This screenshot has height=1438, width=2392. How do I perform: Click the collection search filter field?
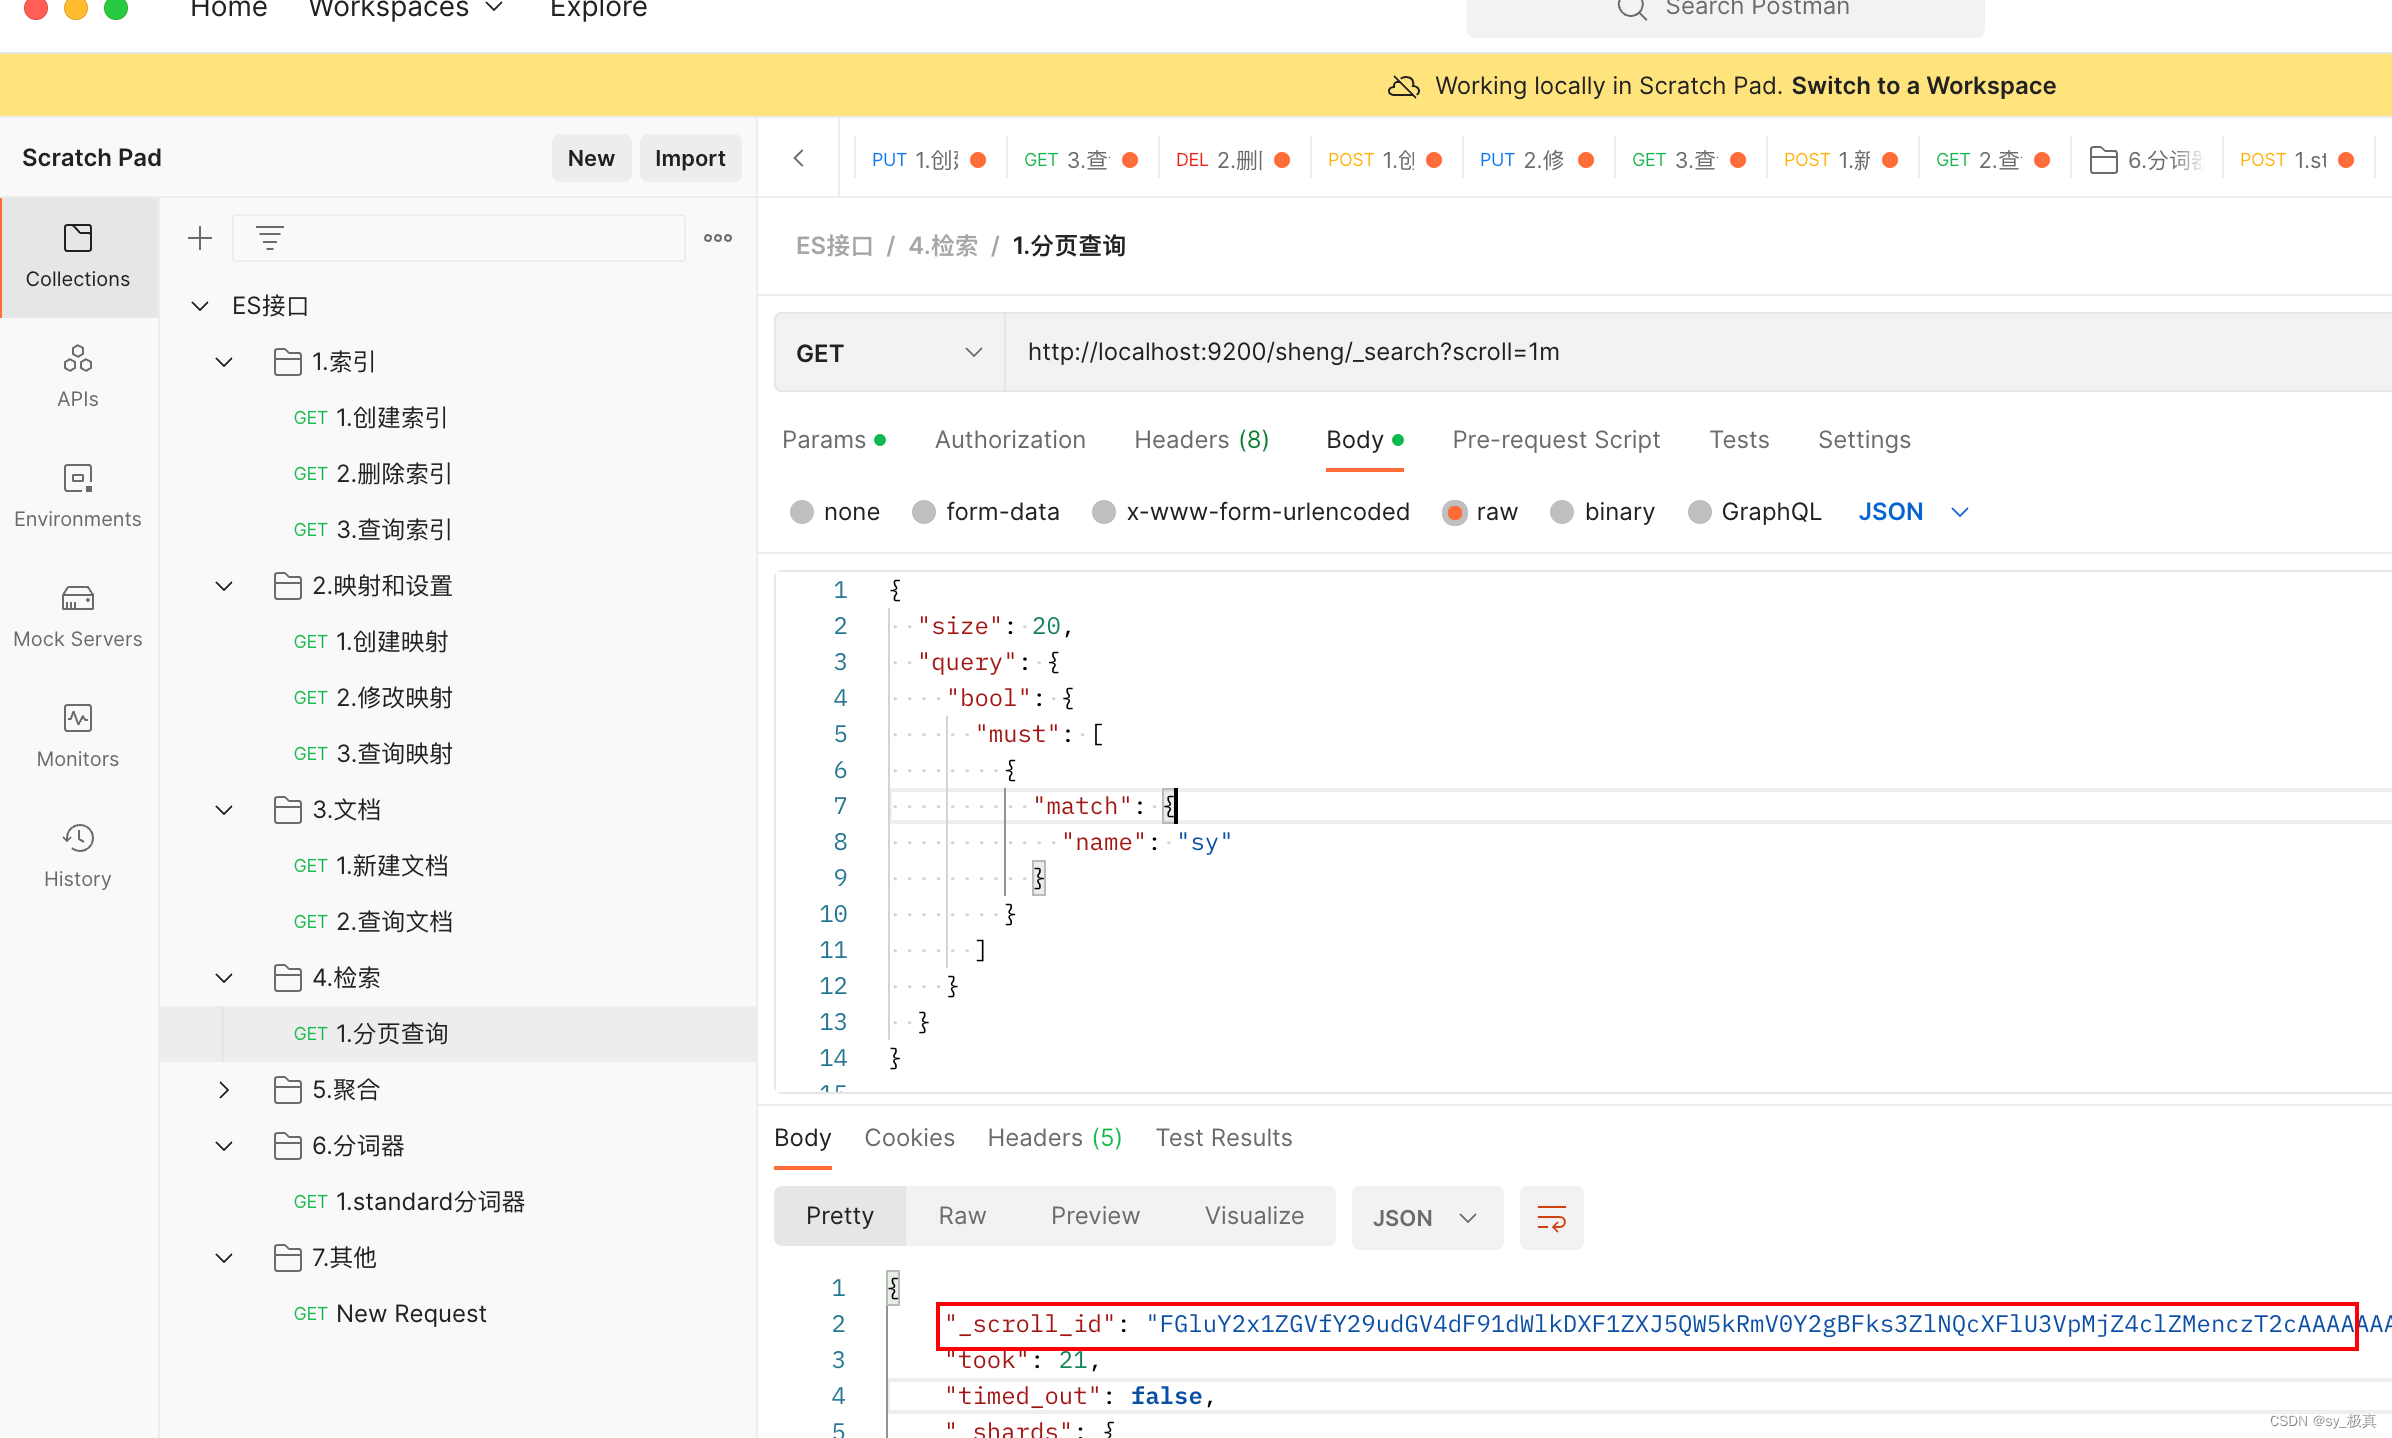coord(459,238)
